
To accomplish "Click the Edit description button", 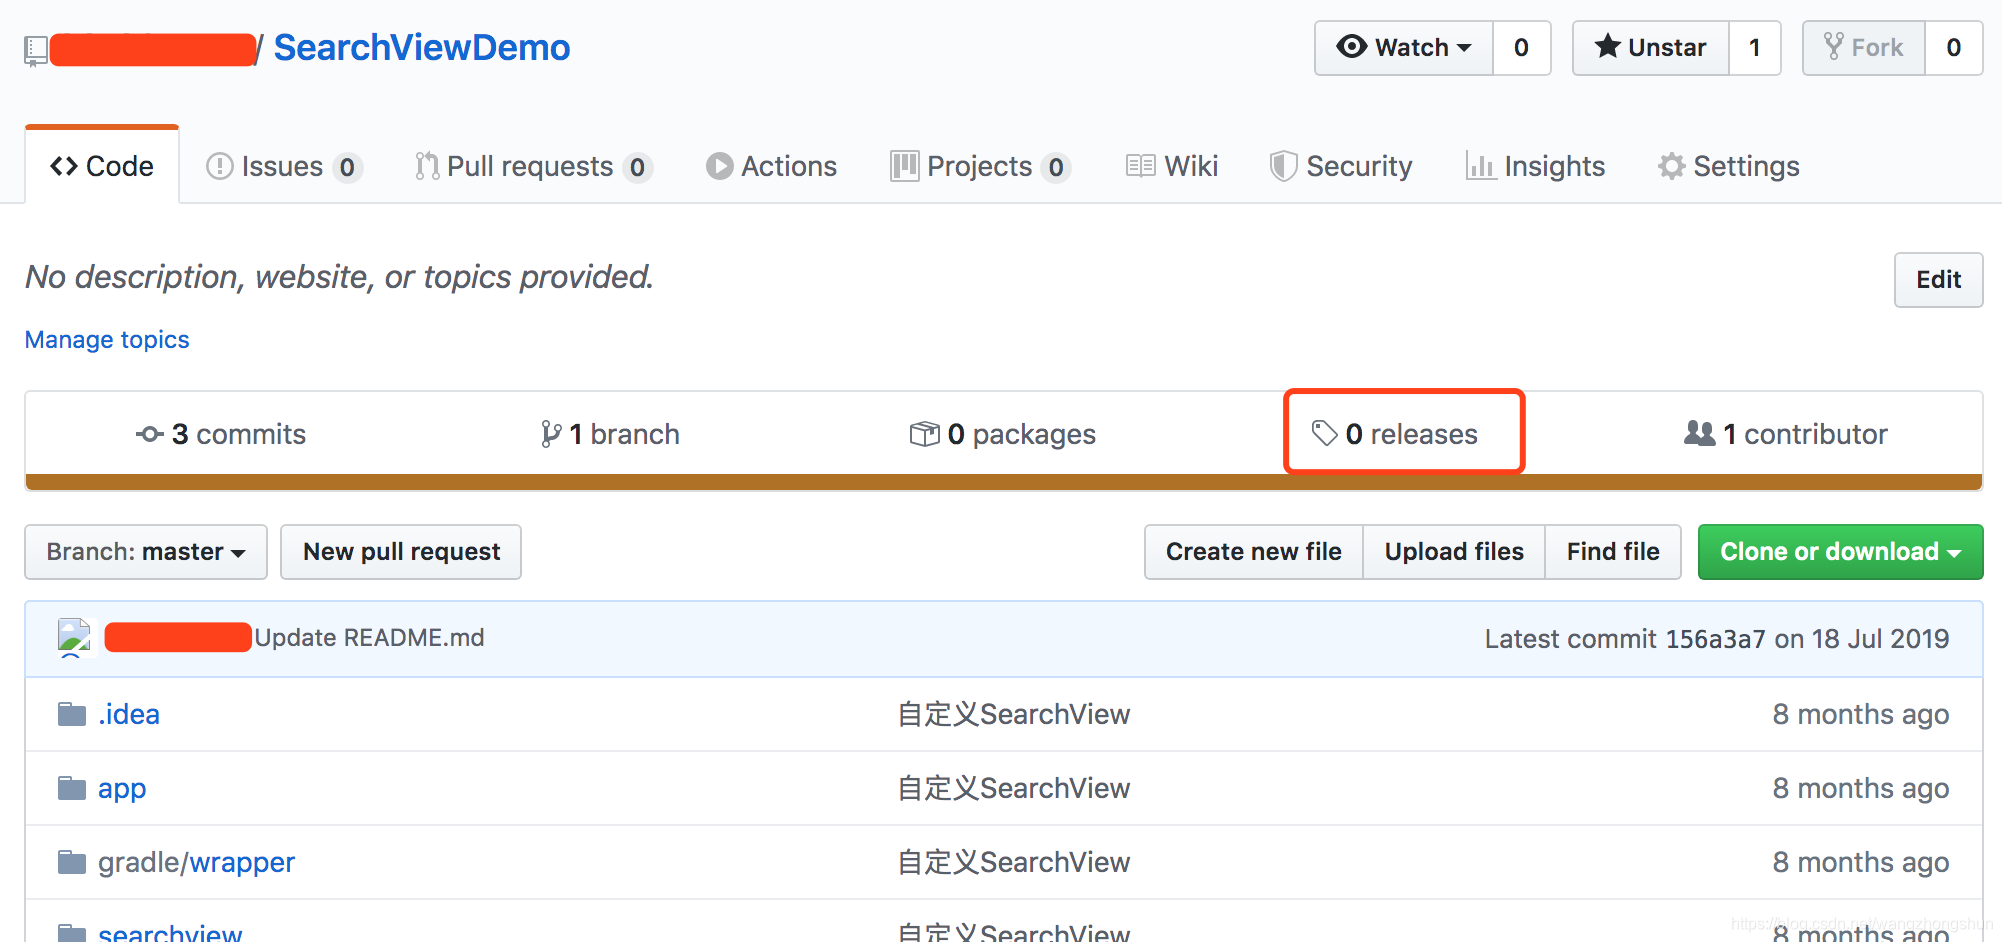I will (x=1938, y=280).
